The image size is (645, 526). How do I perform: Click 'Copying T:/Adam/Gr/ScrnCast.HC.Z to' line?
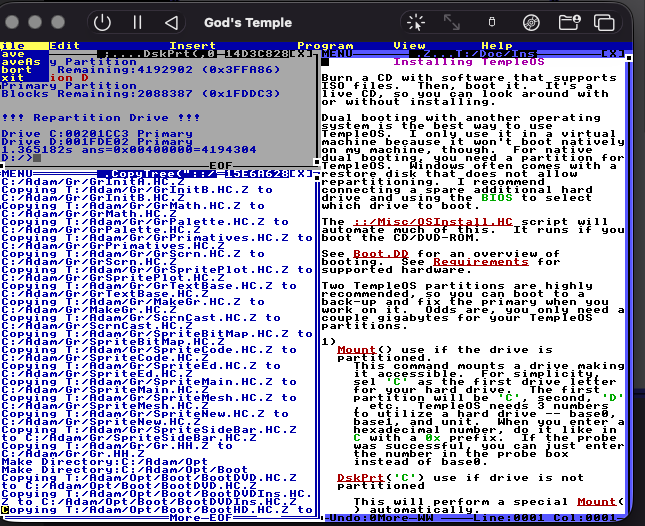(x=140, y=317)
